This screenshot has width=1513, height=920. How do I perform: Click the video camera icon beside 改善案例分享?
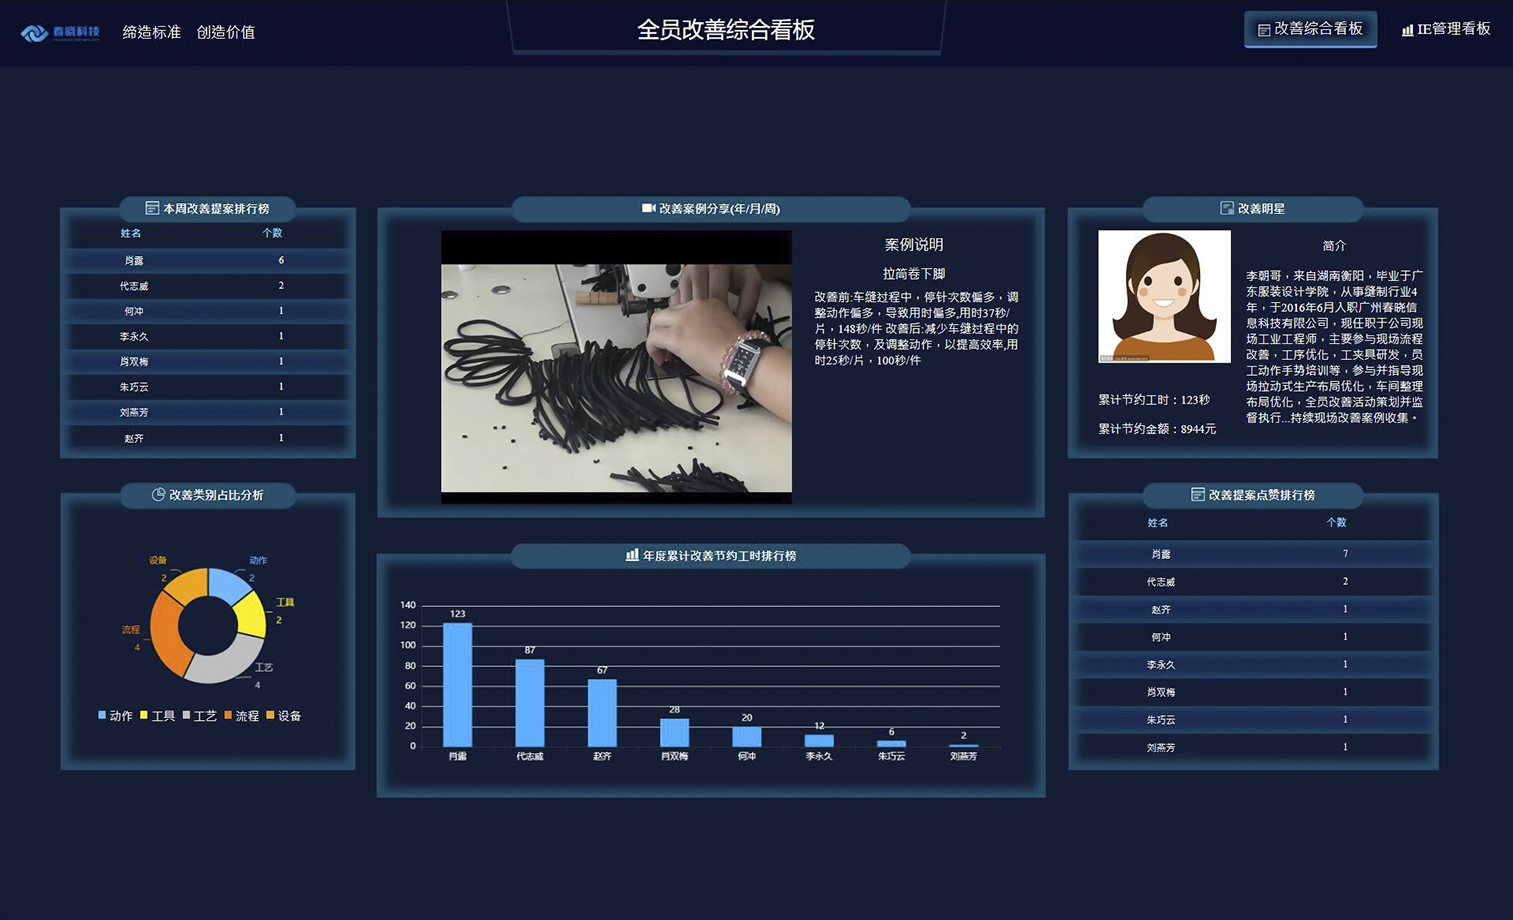[x=648, y=208]
